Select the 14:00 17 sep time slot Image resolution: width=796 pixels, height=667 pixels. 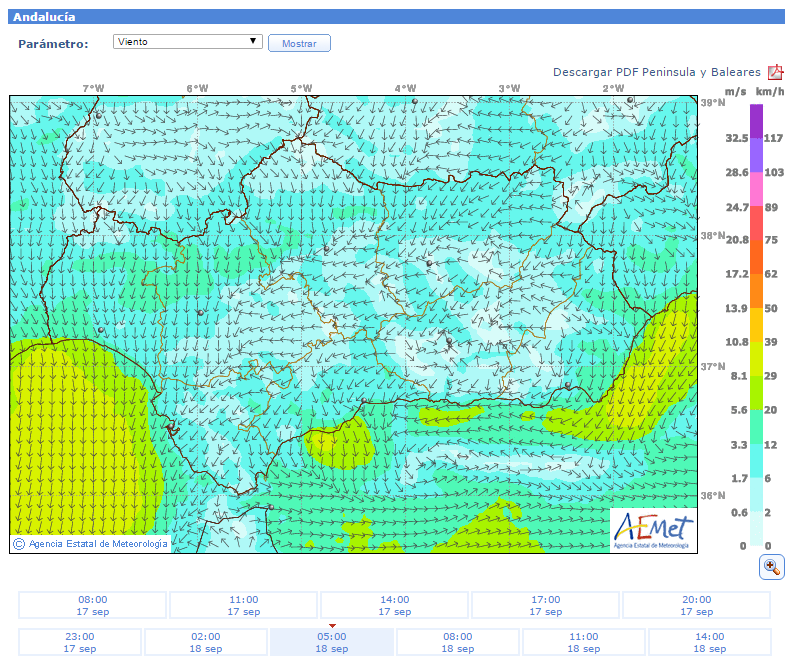pyautogui.click(x=394, y=605)
